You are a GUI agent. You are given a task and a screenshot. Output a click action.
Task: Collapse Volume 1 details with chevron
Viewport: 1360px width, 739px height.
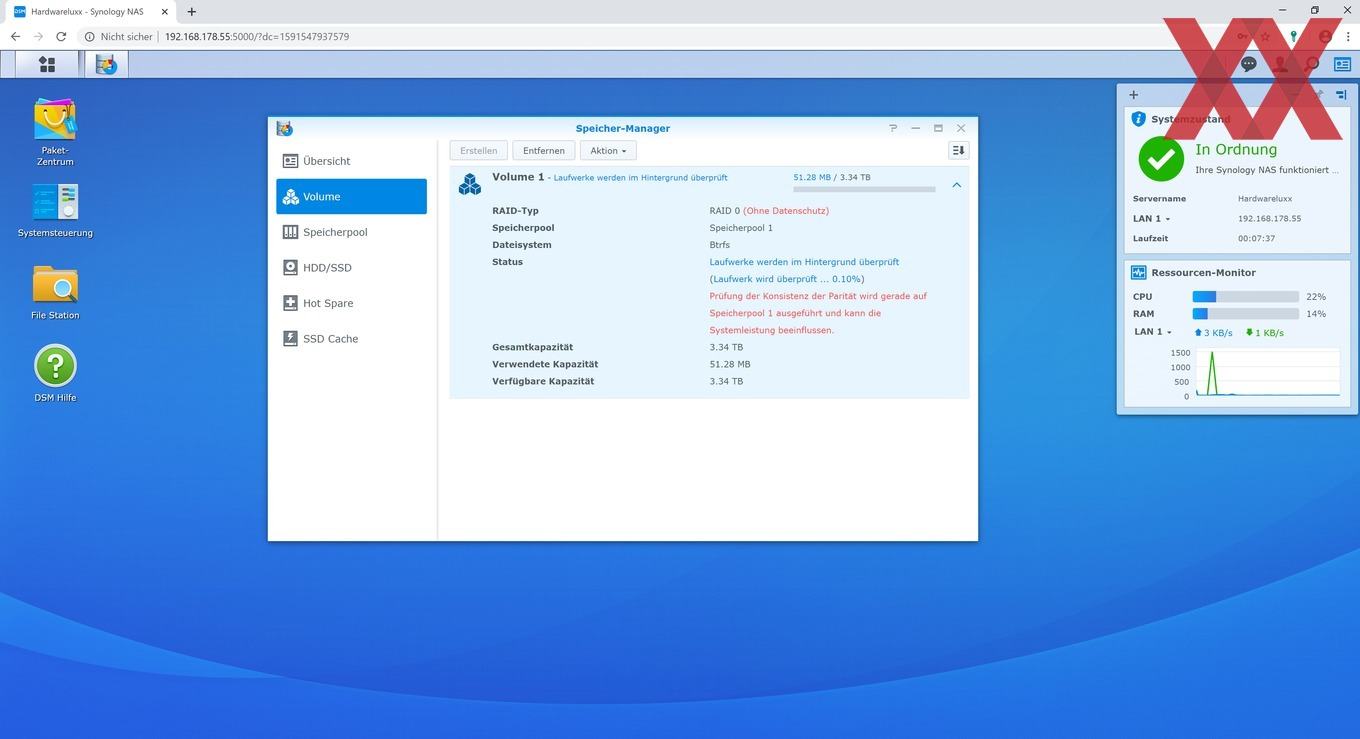957,185
